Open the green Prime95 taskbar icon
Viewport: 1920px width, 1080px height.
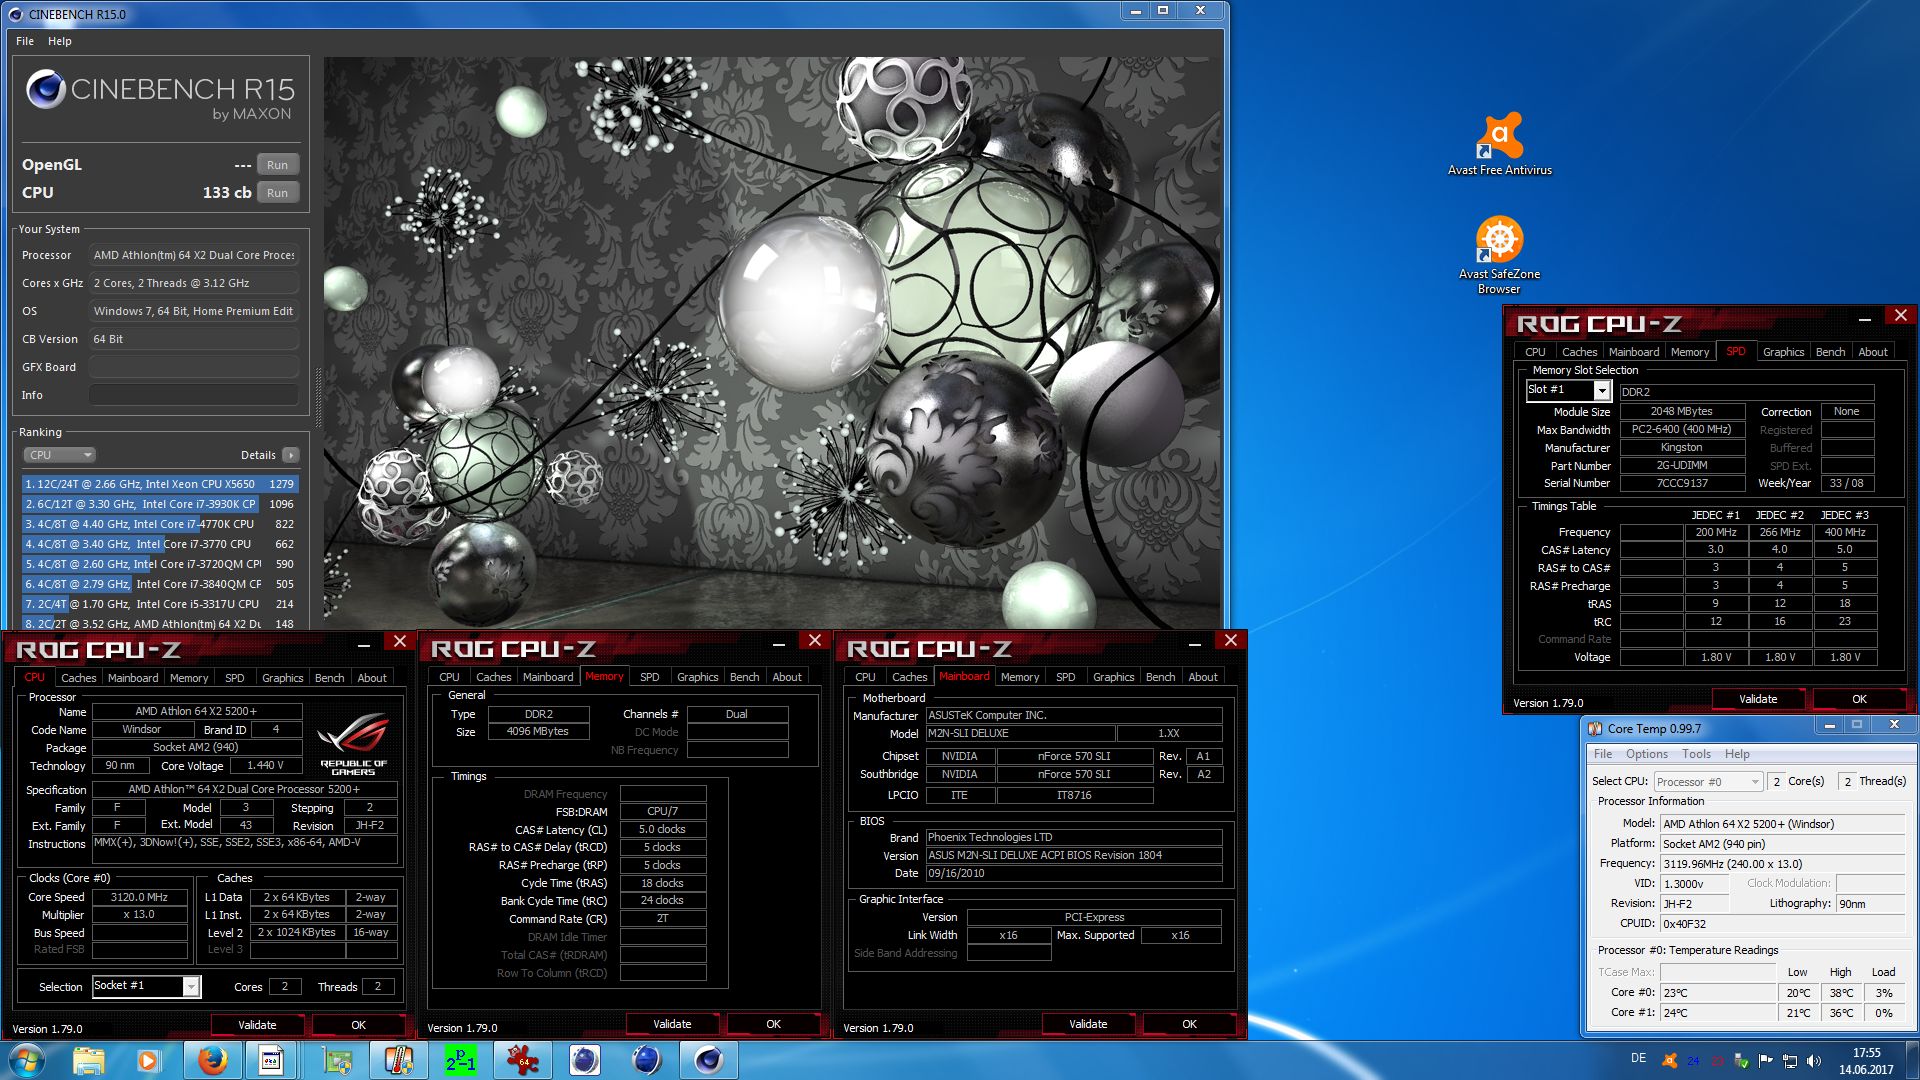[460, 1060]
